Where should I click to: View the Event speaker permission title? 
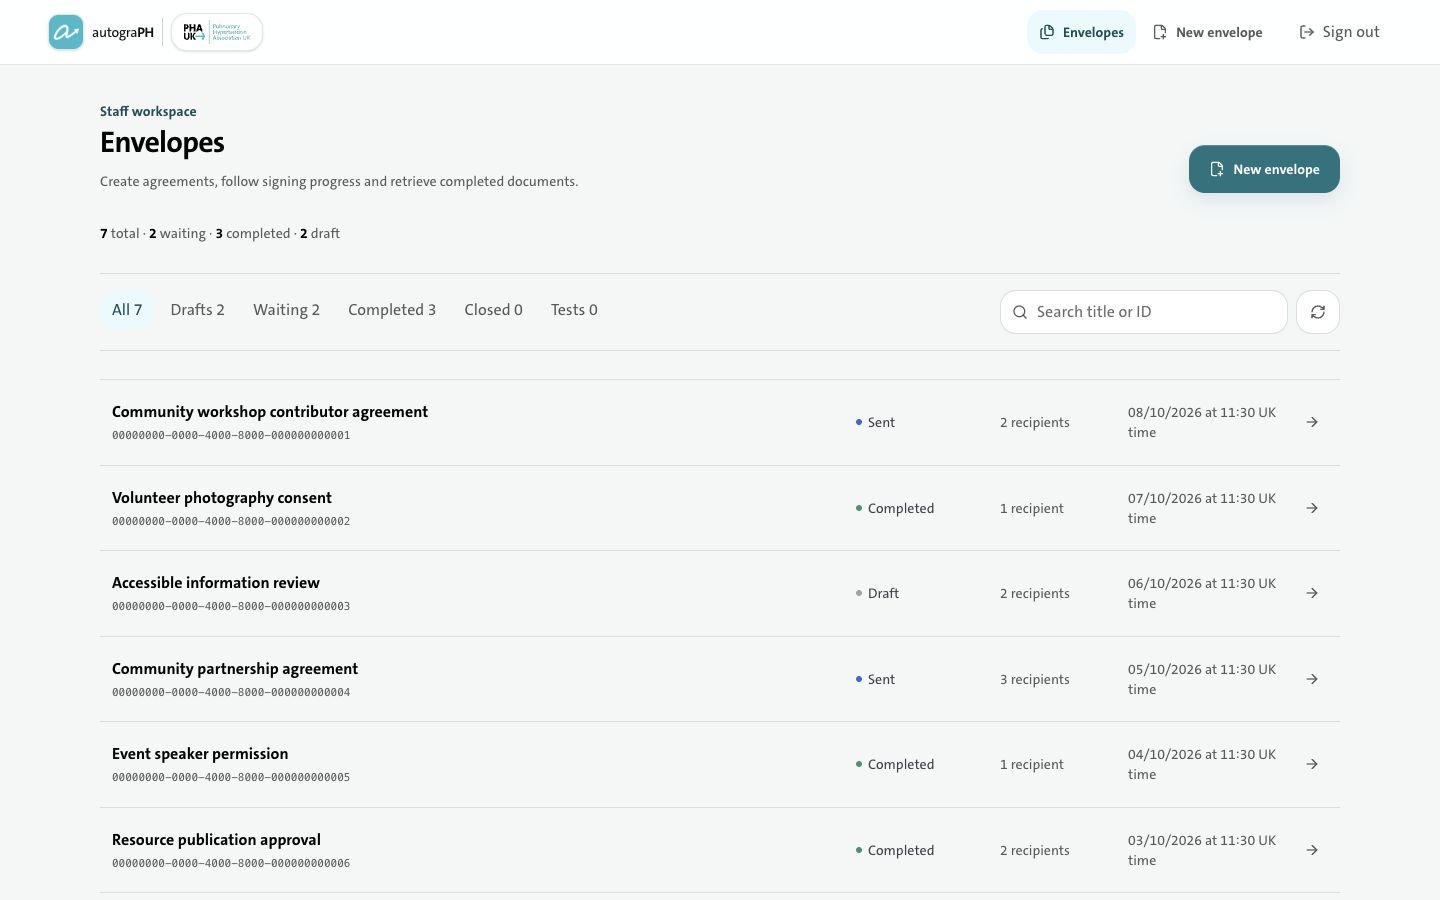coord(200,754)
